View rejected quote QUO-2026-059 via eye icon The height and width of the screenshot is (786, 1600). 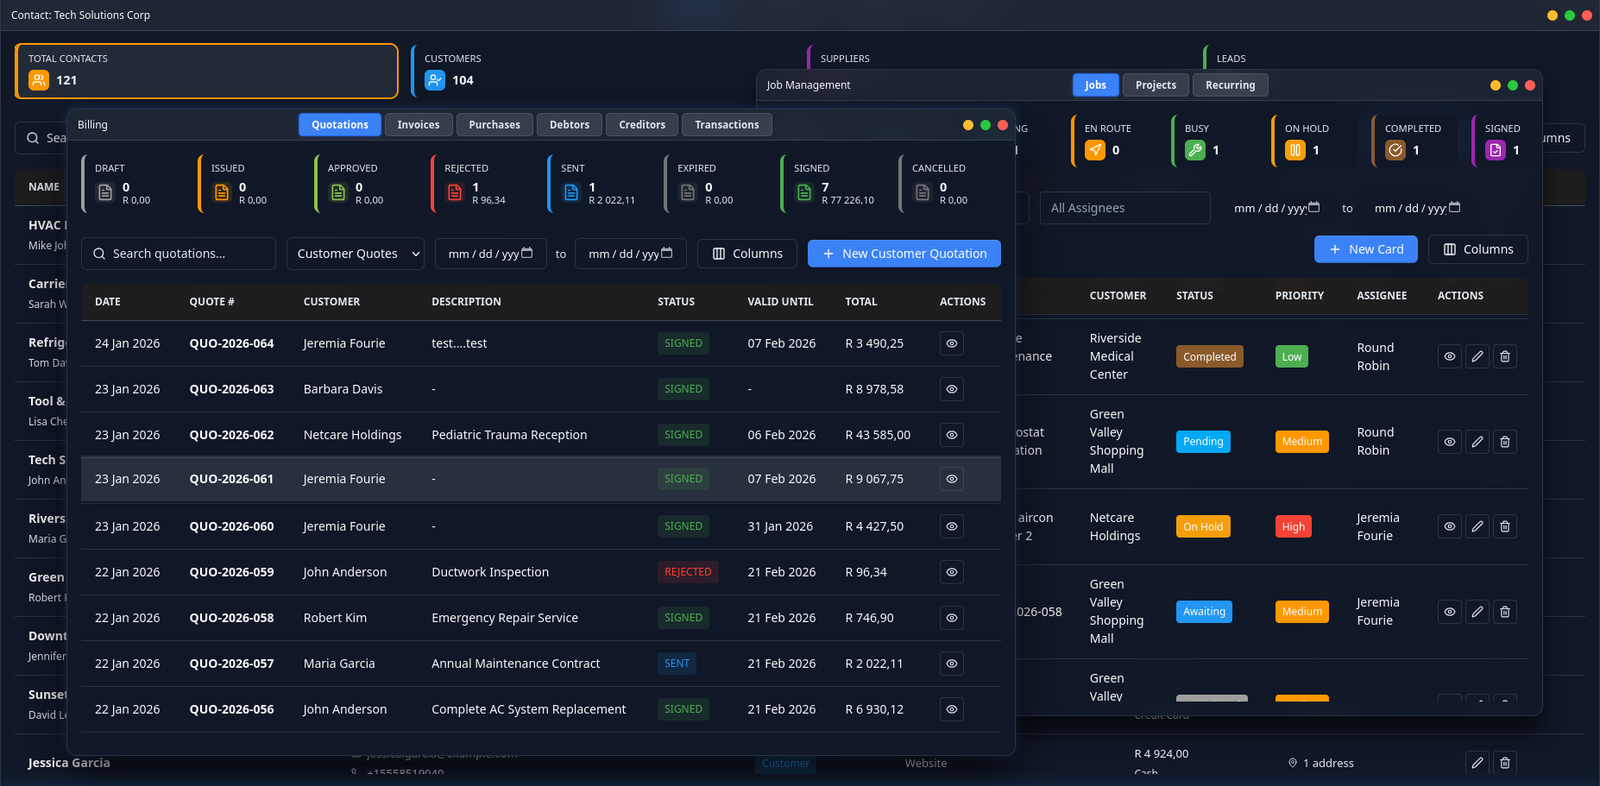(952, 573)
